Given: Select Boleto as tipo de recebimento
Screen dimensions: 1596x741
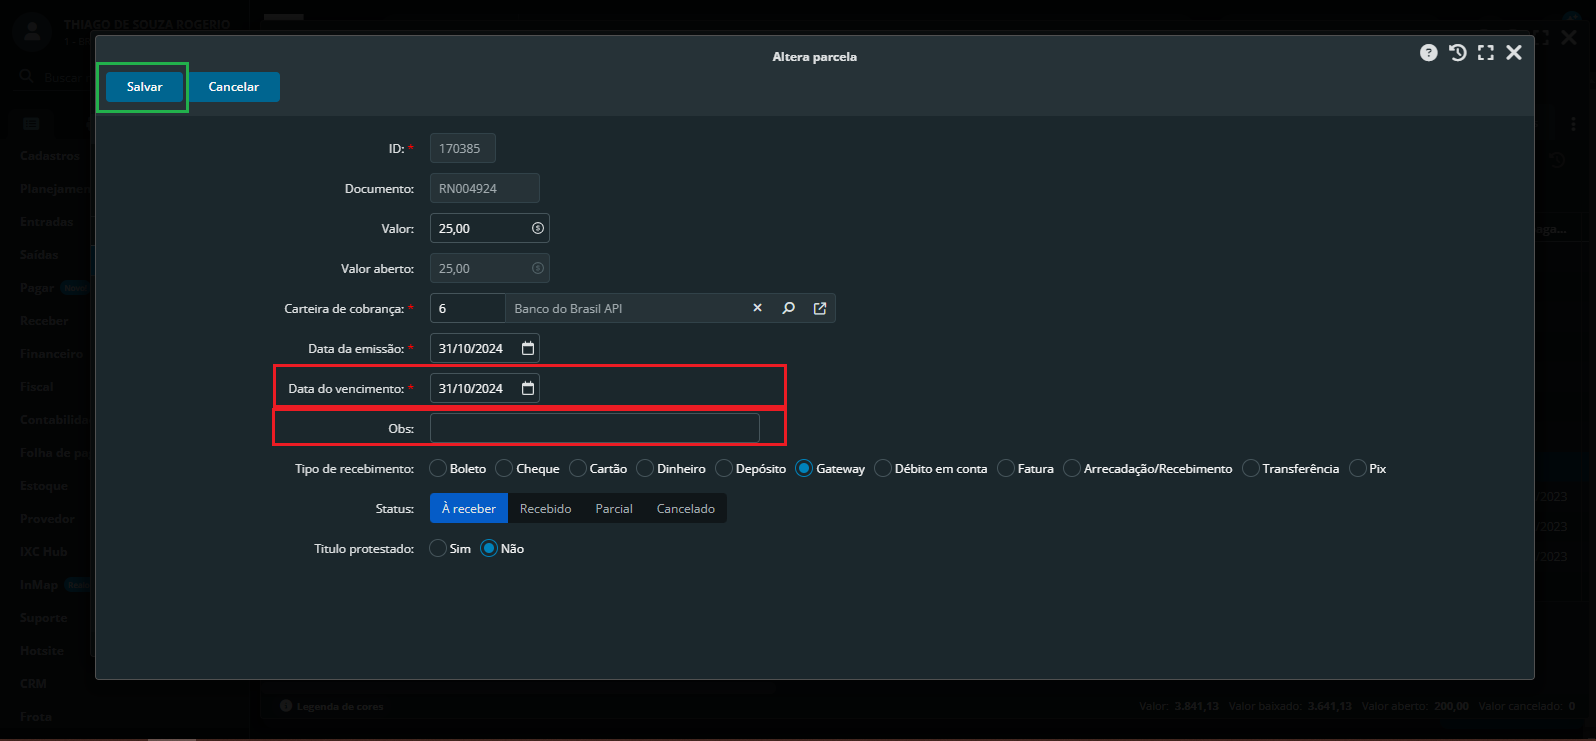Looking at the screenshot, I should [438, 468].
